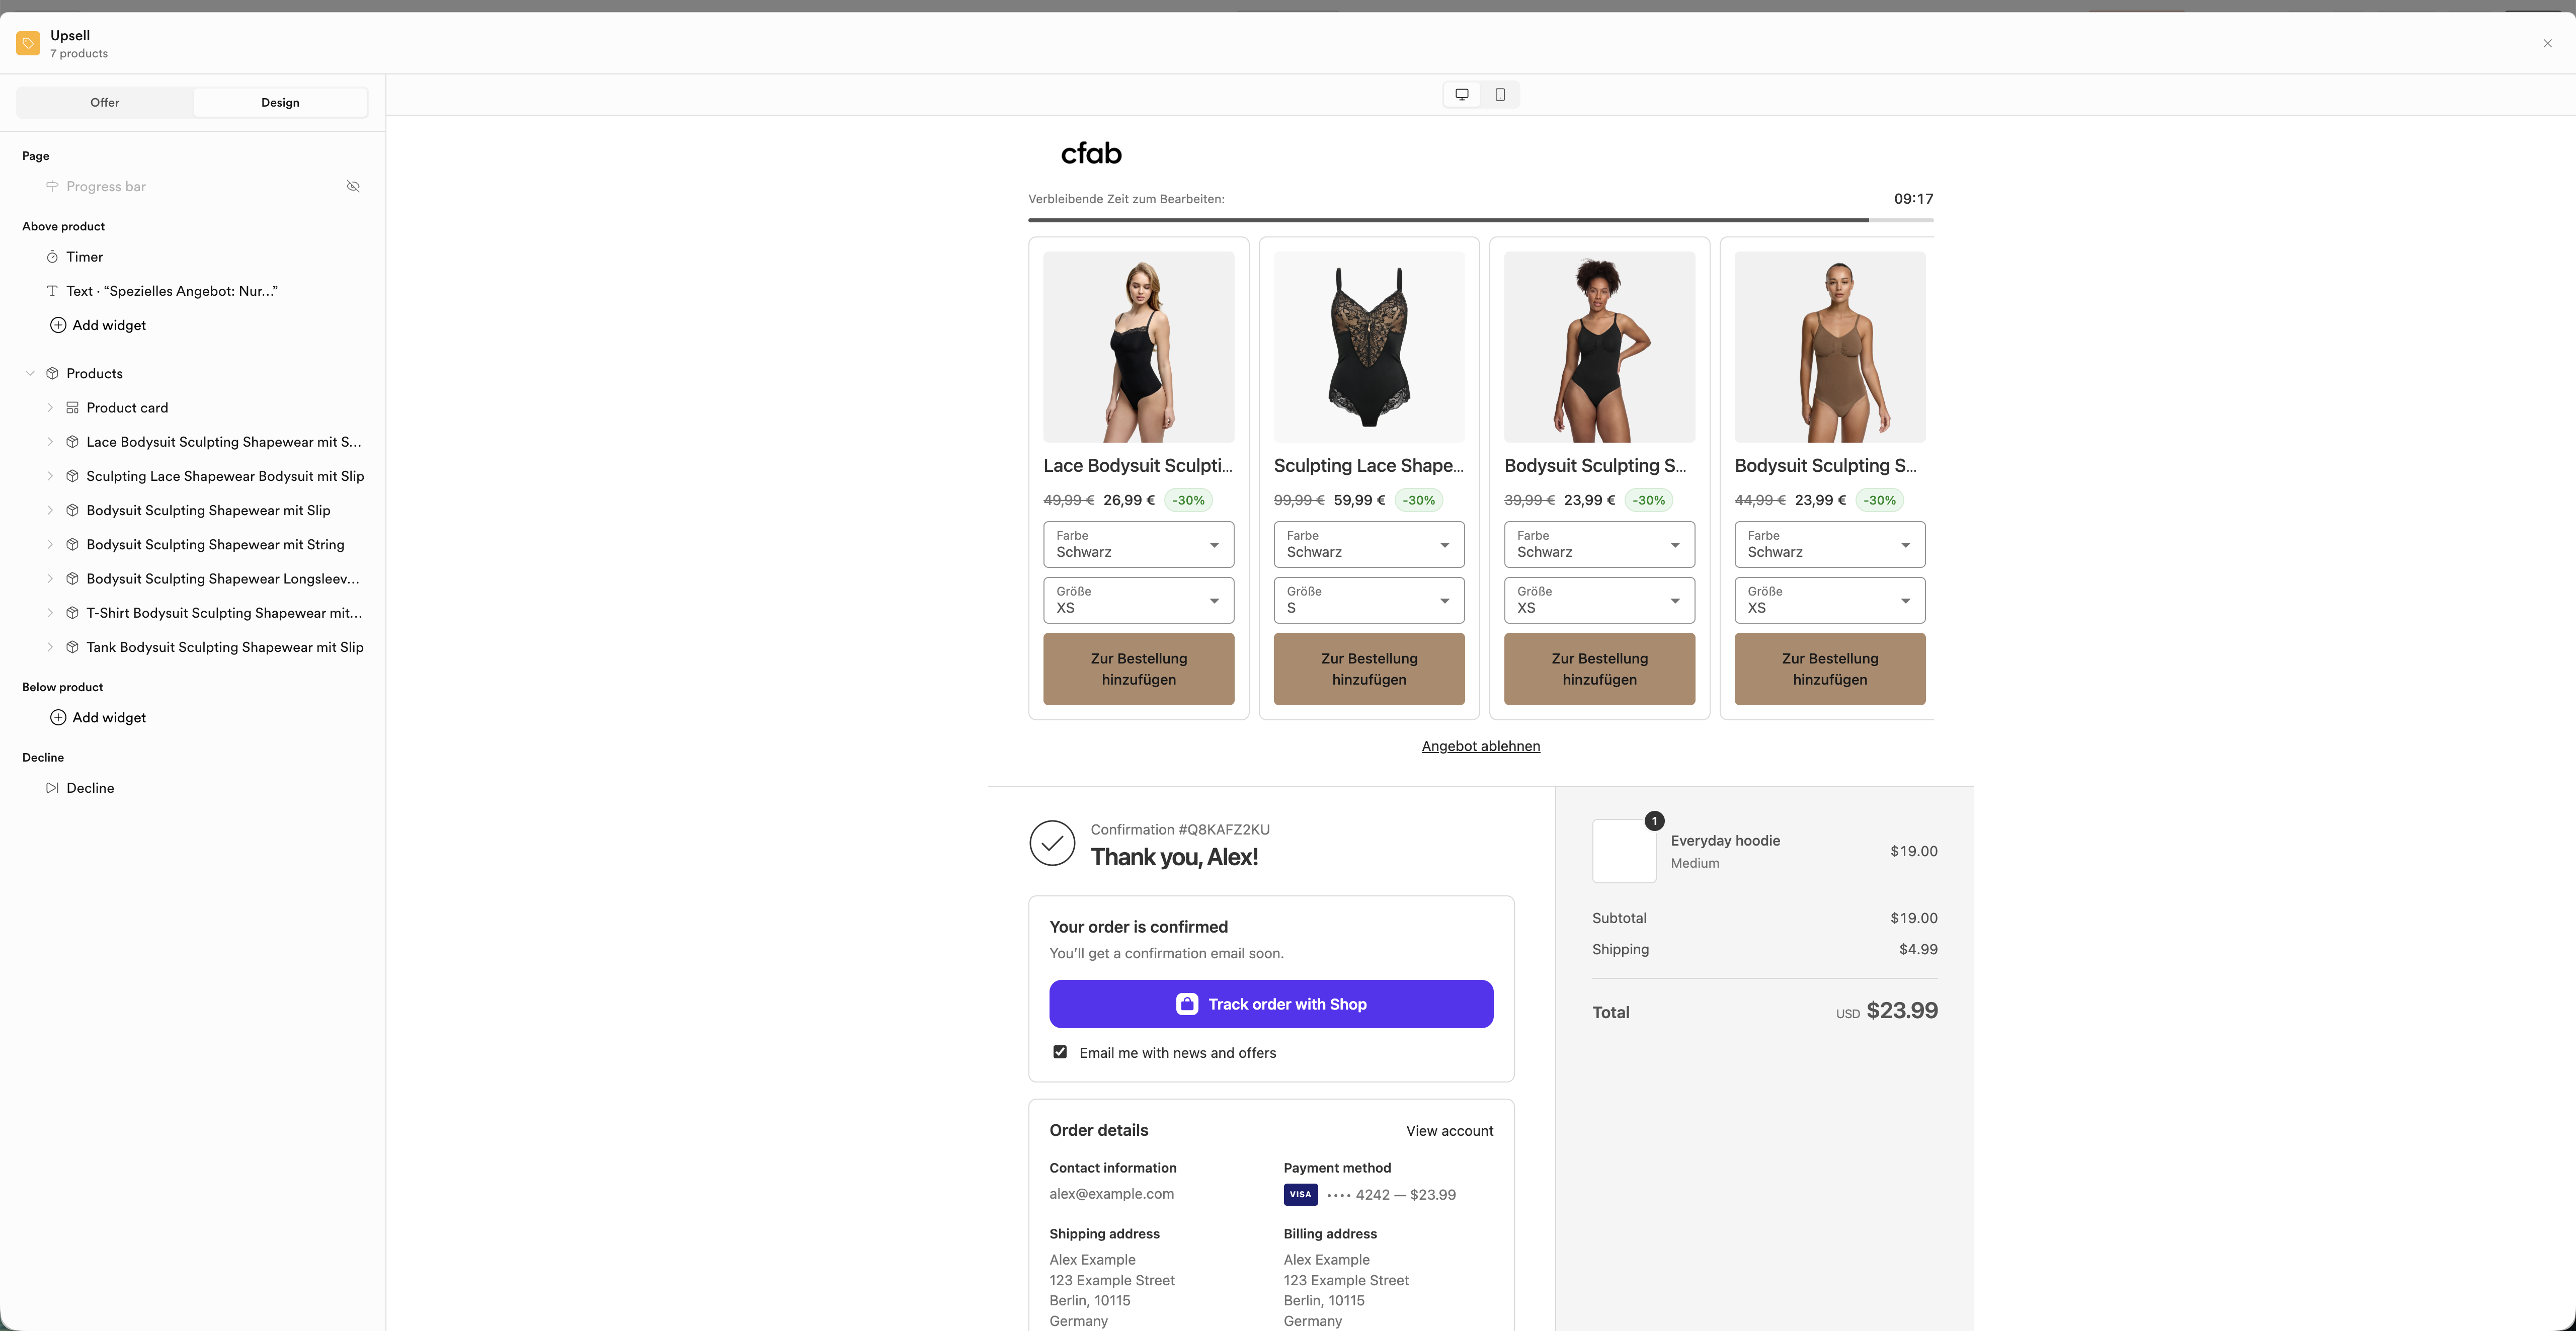The height and width of the screenshot is (1331, 2576).
Task: Click the Progress bar icon
Action: point(52,187)
